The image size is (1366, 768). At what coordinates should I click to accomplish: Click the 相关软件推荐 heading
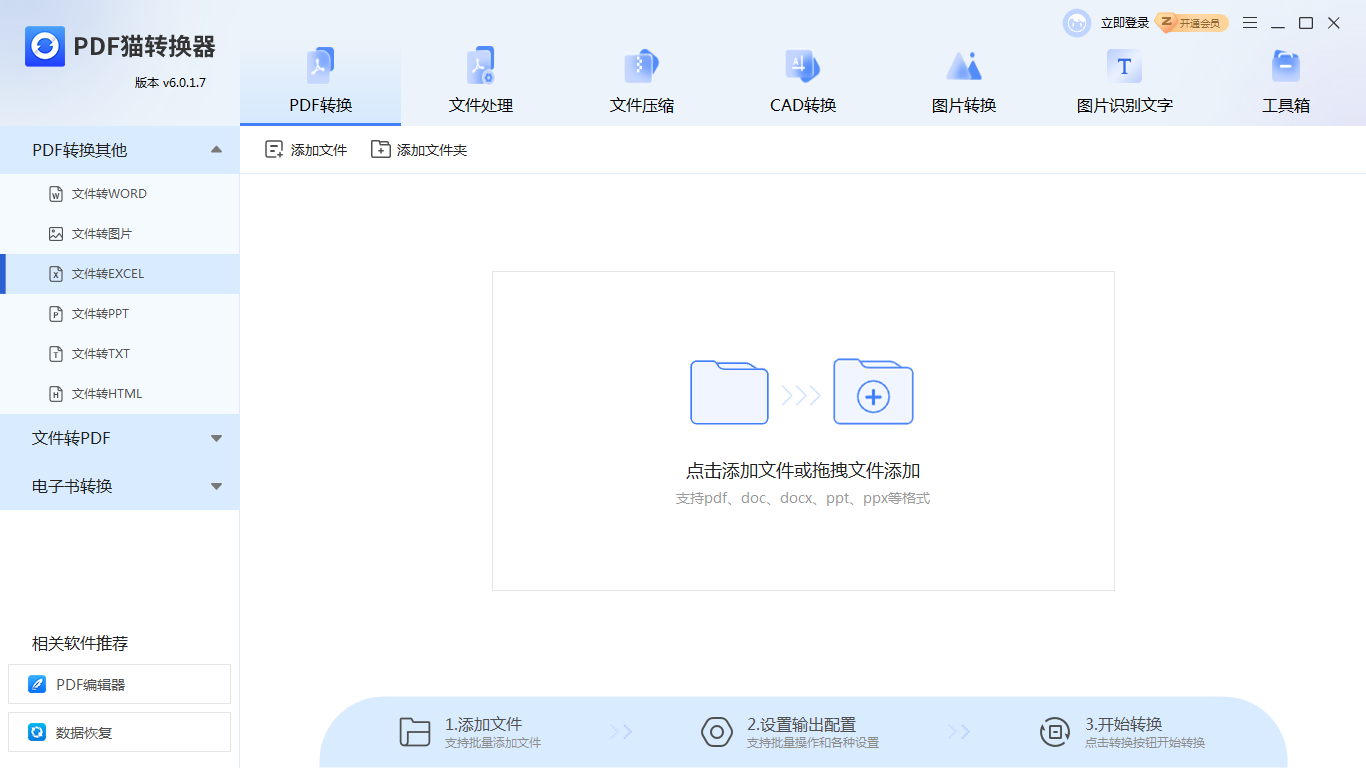[80, 643]
